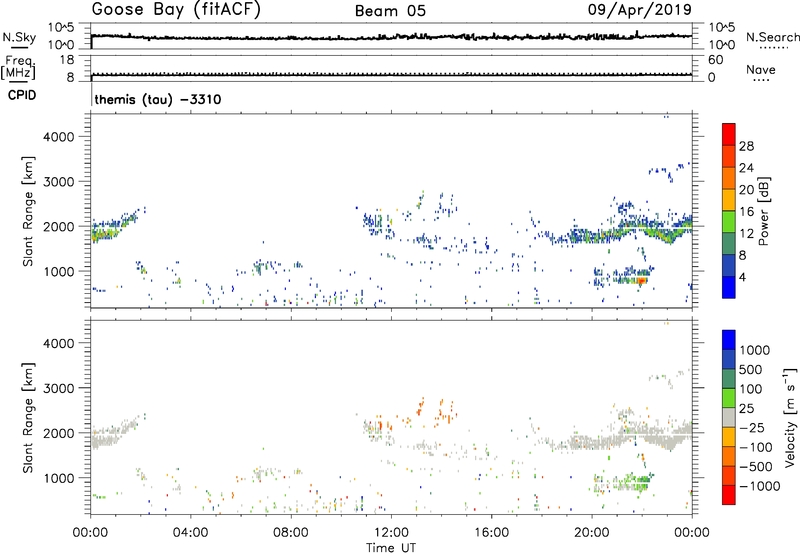Click the '16' Power colorbar tick

coord(746,212)
